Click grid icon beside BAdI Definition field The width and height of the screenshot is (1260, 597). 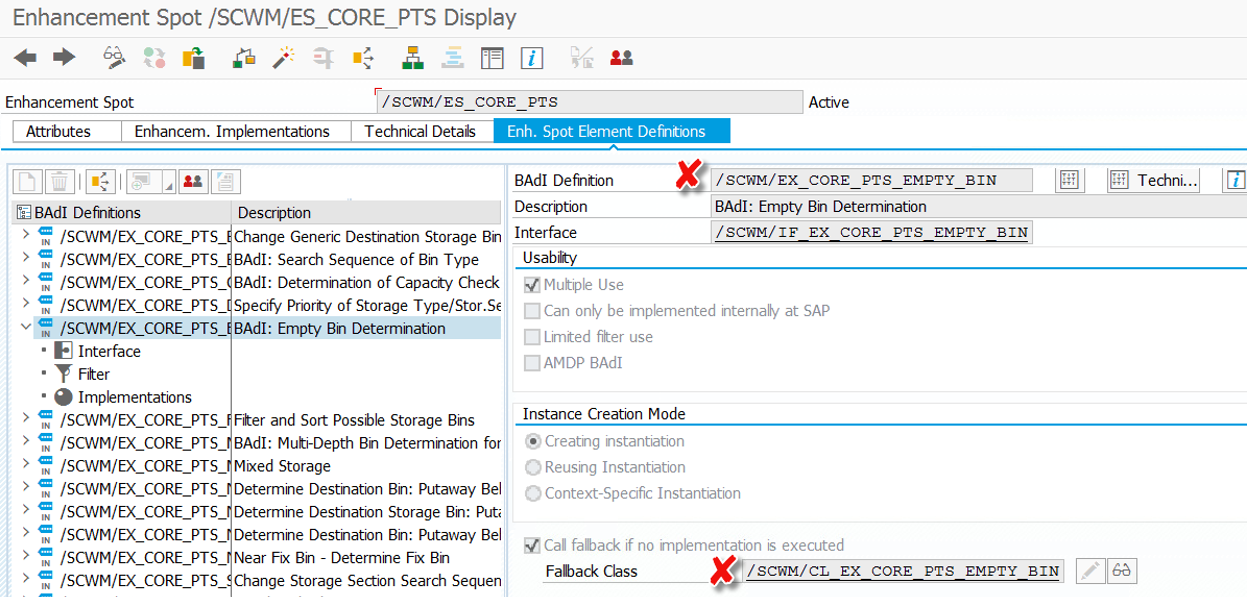(1070, 180)
